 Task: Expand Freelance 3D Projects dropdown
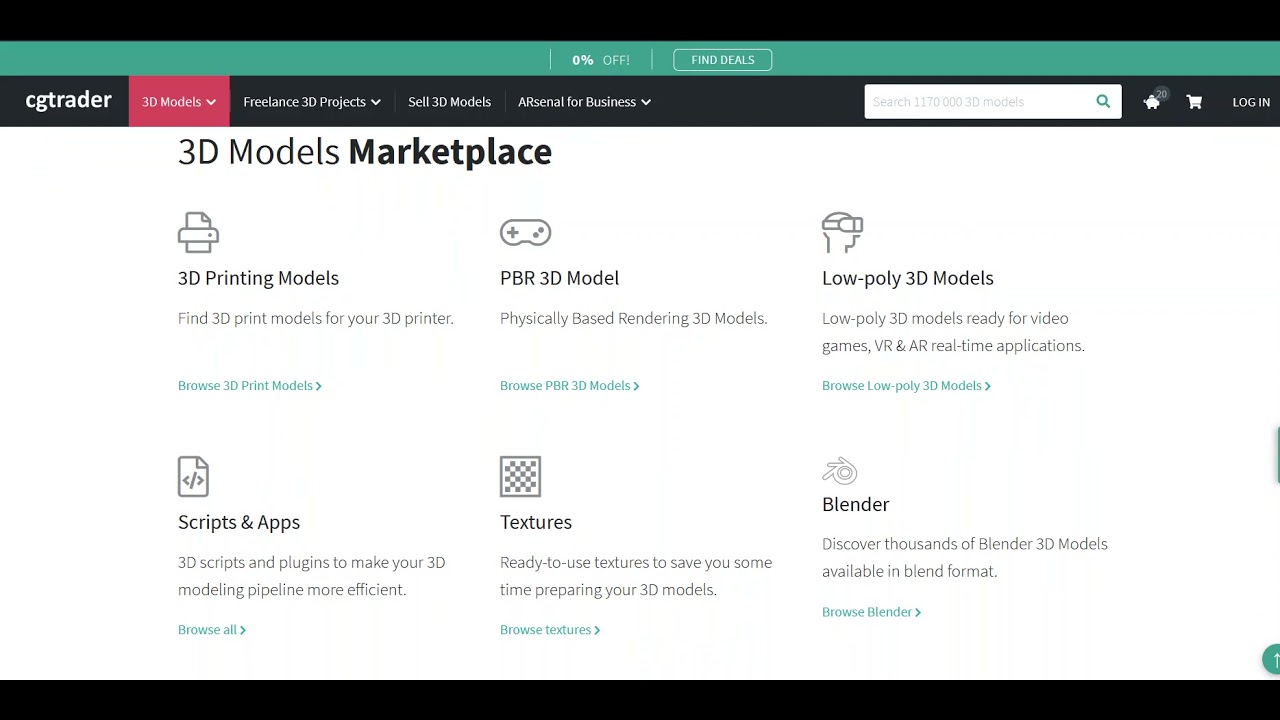312,102
